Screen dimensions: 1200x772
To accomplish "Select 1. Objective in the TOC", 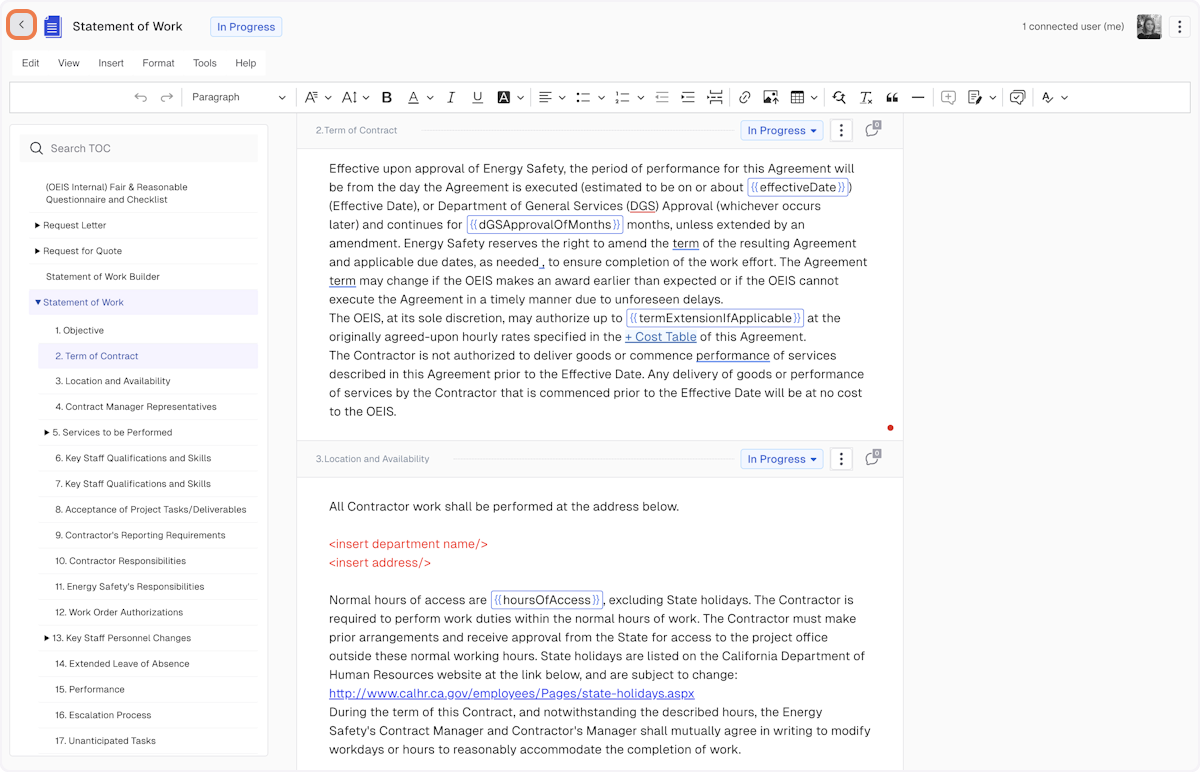I will [x=80, y=330].
